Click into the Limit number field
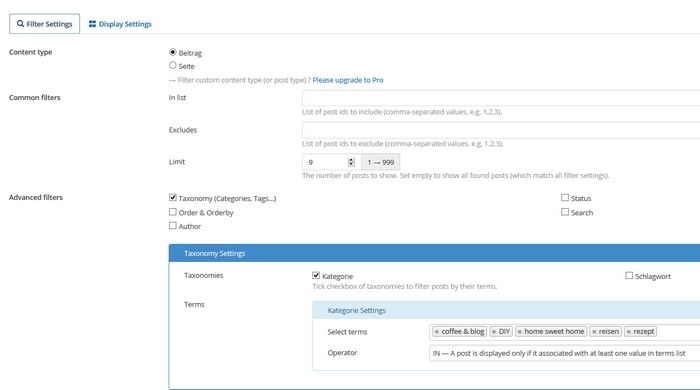 click(x=331, y=162)
